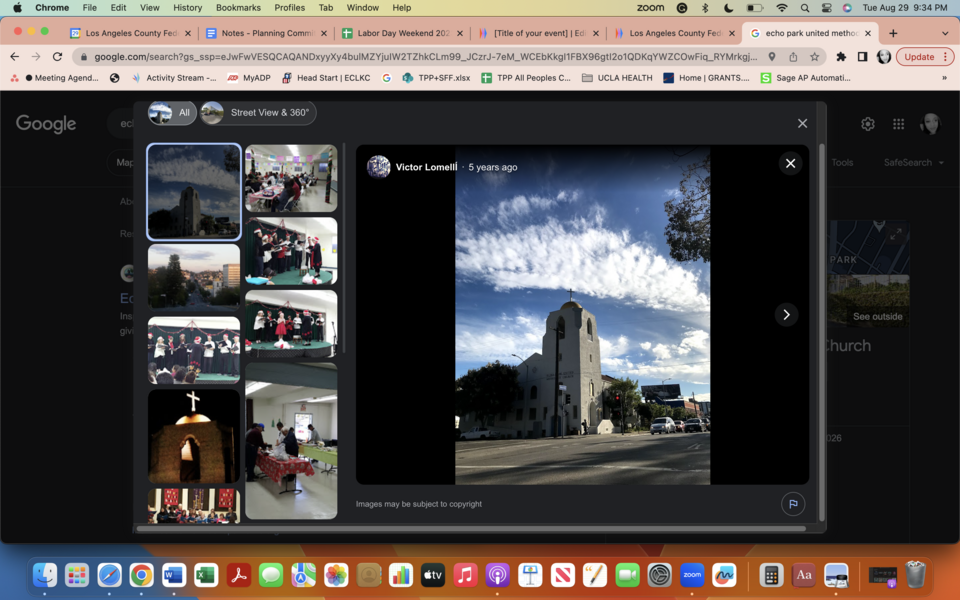Report photo with the flag icon

coord(792,504)
